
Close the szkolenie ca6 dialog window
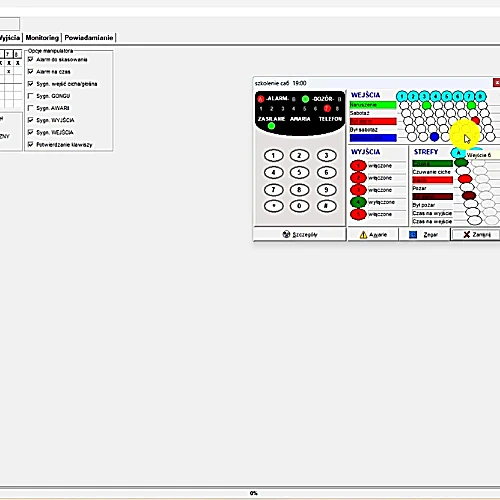pos(496,82)
